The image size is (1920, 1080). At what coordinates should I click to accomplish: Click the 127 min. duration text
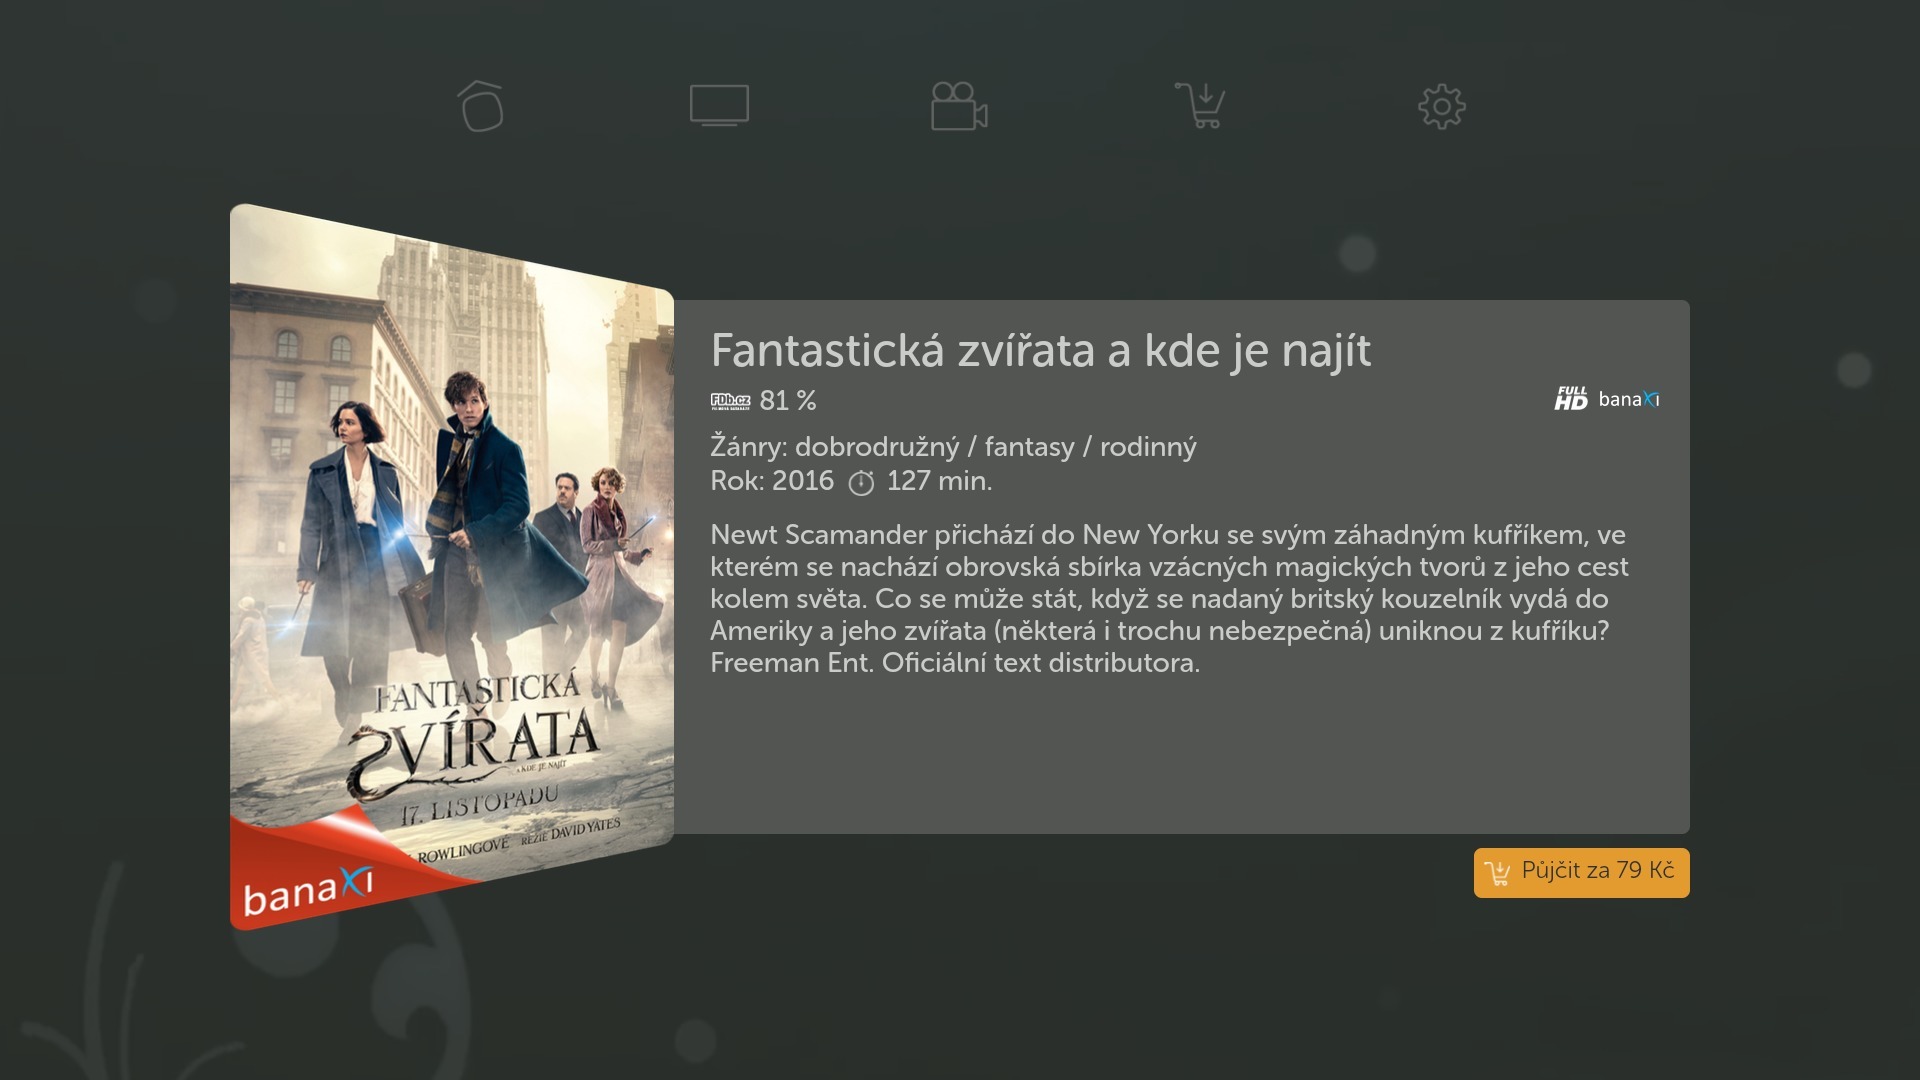(x=939, y=481)
